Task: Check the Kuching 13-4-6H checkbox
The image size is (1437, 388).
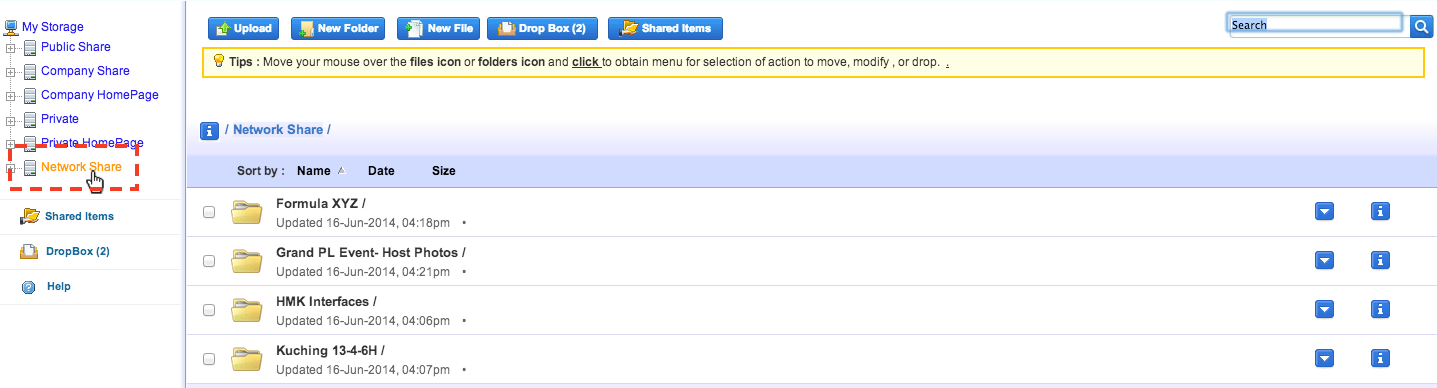Action: tap(209, 359)
